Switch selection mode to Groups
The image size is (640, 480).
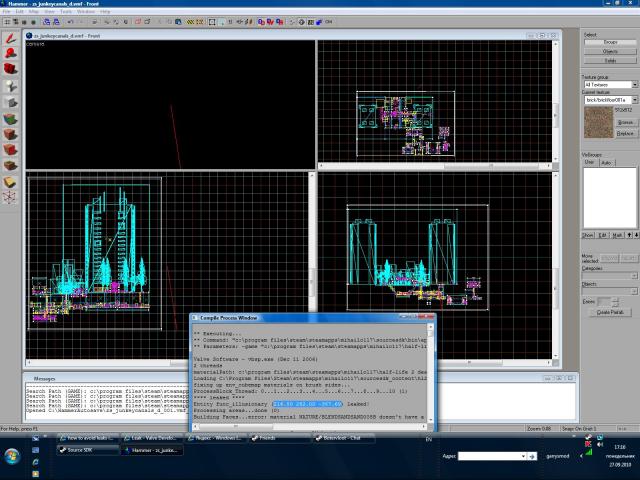coord(609,42)
